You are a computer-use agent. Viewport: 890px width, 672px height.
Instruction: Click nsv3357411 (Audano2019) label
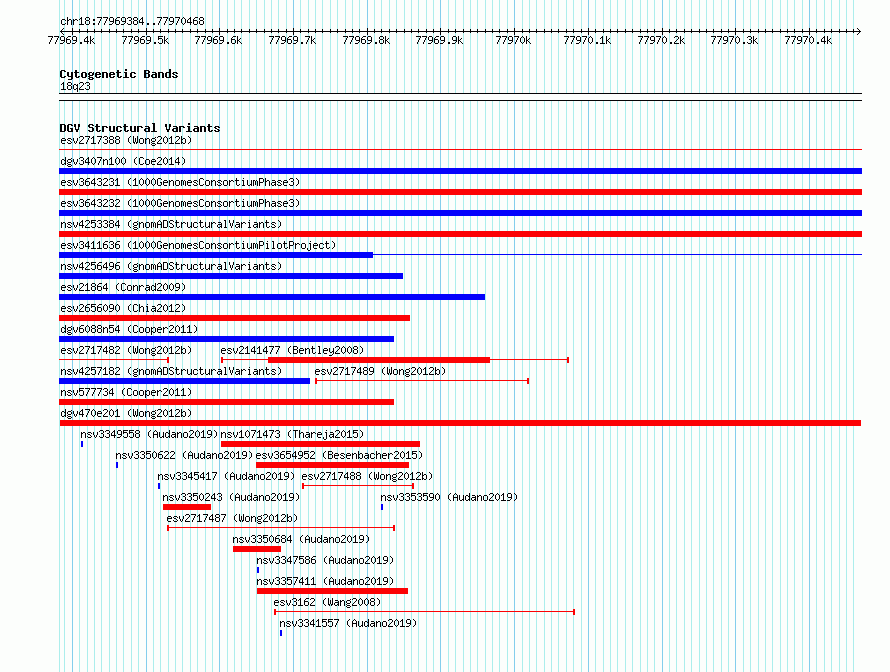pos(325,581)
